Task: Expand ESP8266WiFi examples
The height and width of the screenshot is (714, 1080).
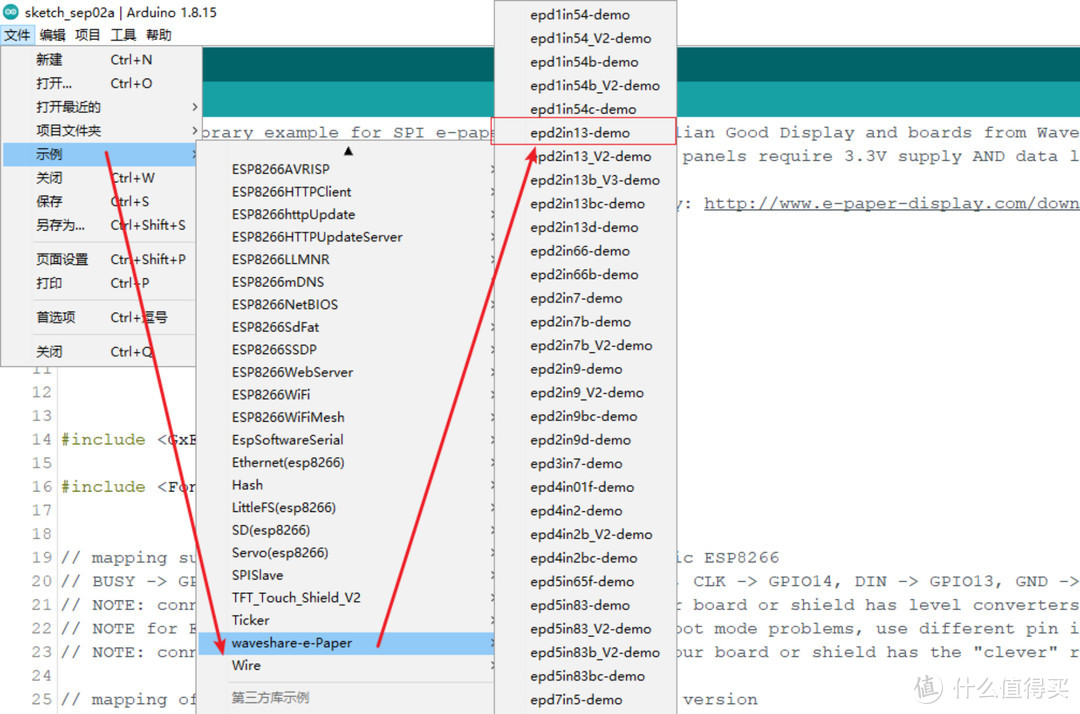Action: pyautogui.click(x=346, y=395)
